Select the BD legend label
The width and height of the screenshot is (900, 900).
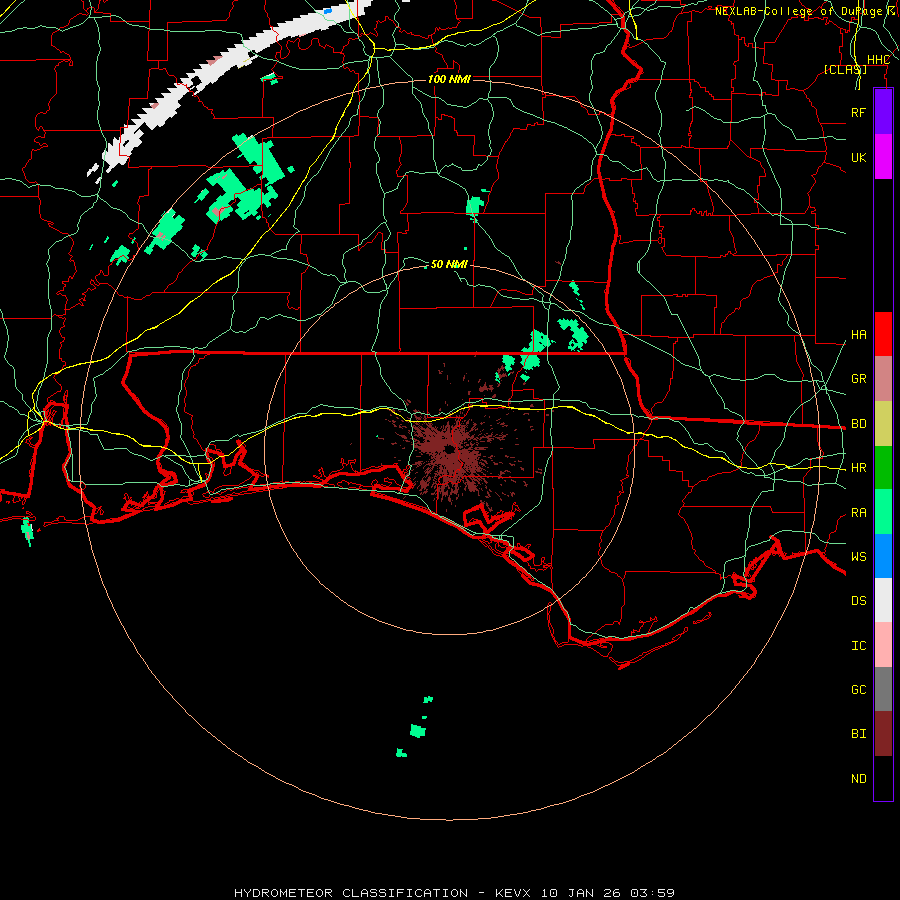[x=858, y=424]
